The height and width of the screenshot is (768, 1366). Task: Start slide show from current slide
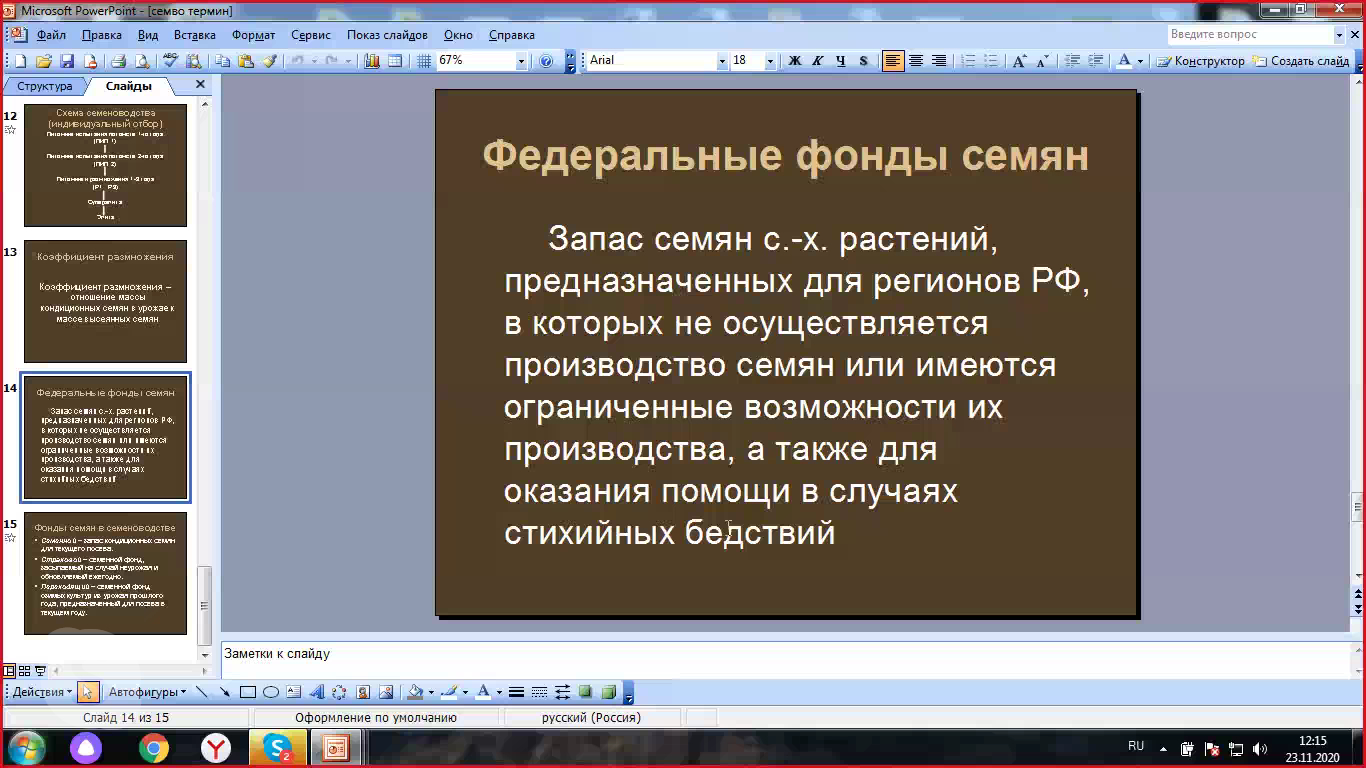[x=41, y=671]
